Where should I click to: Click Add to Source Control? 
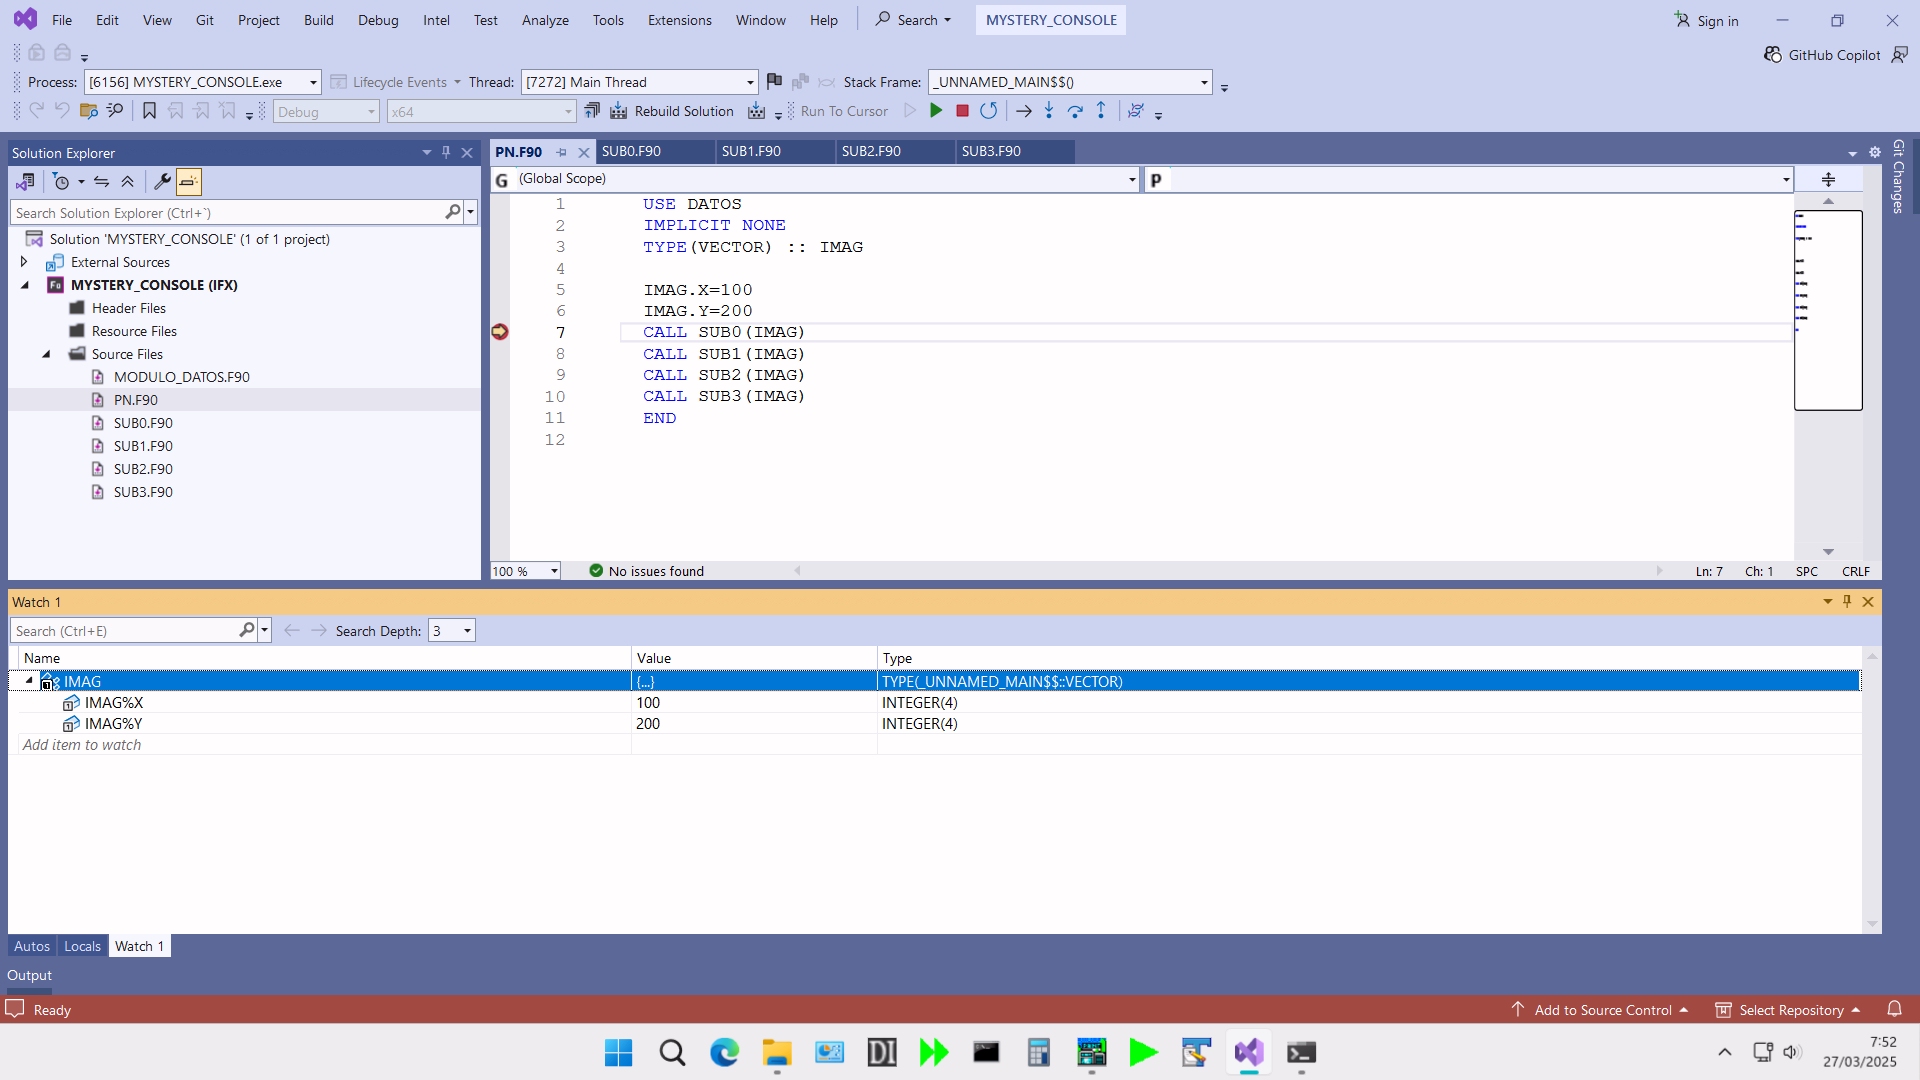pyautogui.click(x=1602, y=1010)
